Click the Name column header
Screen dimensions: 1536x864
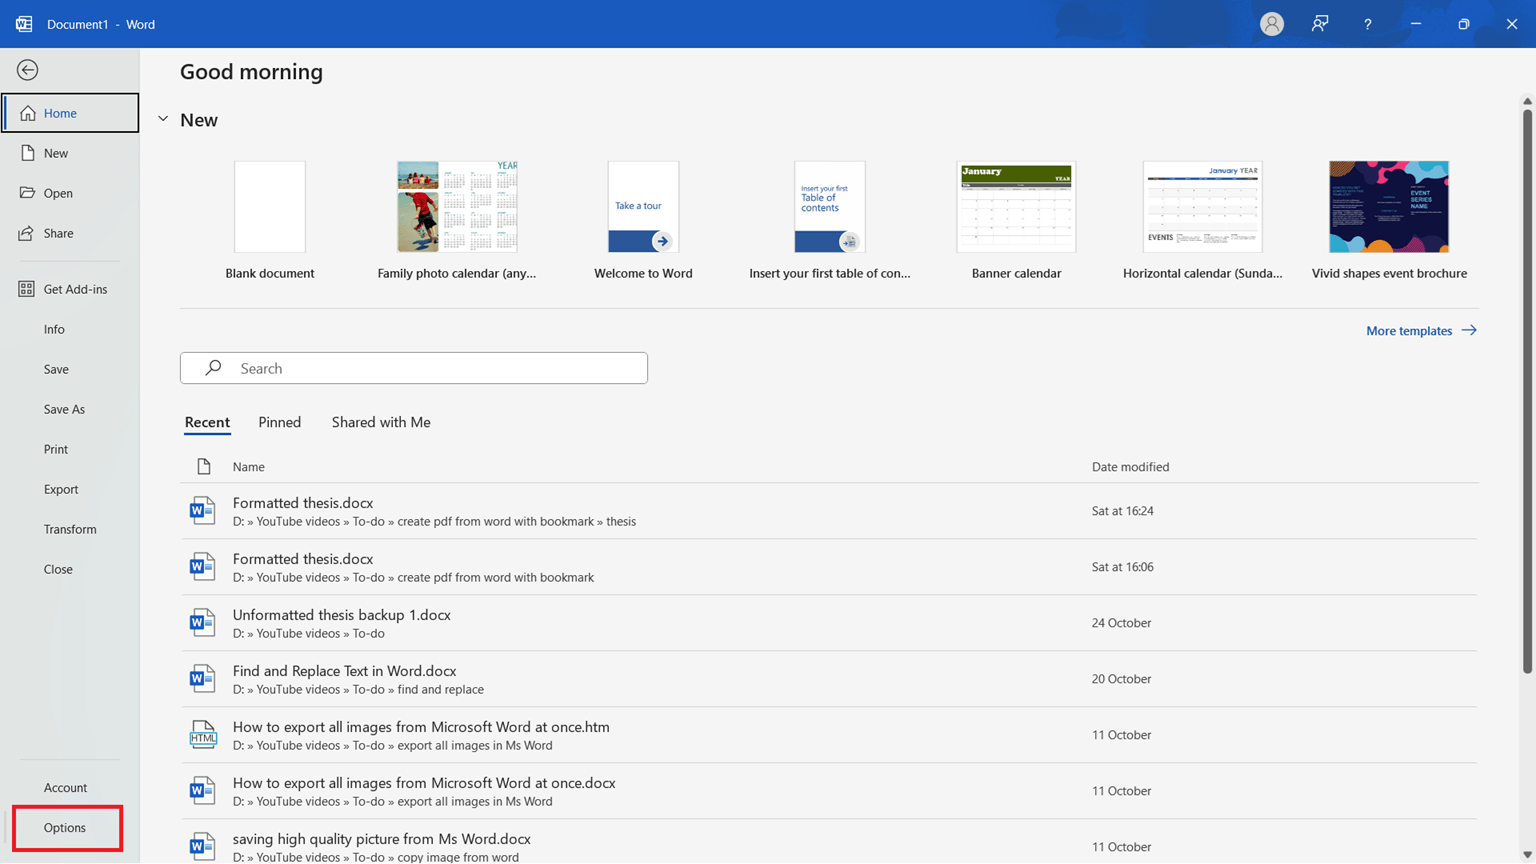tap(249, 467)
